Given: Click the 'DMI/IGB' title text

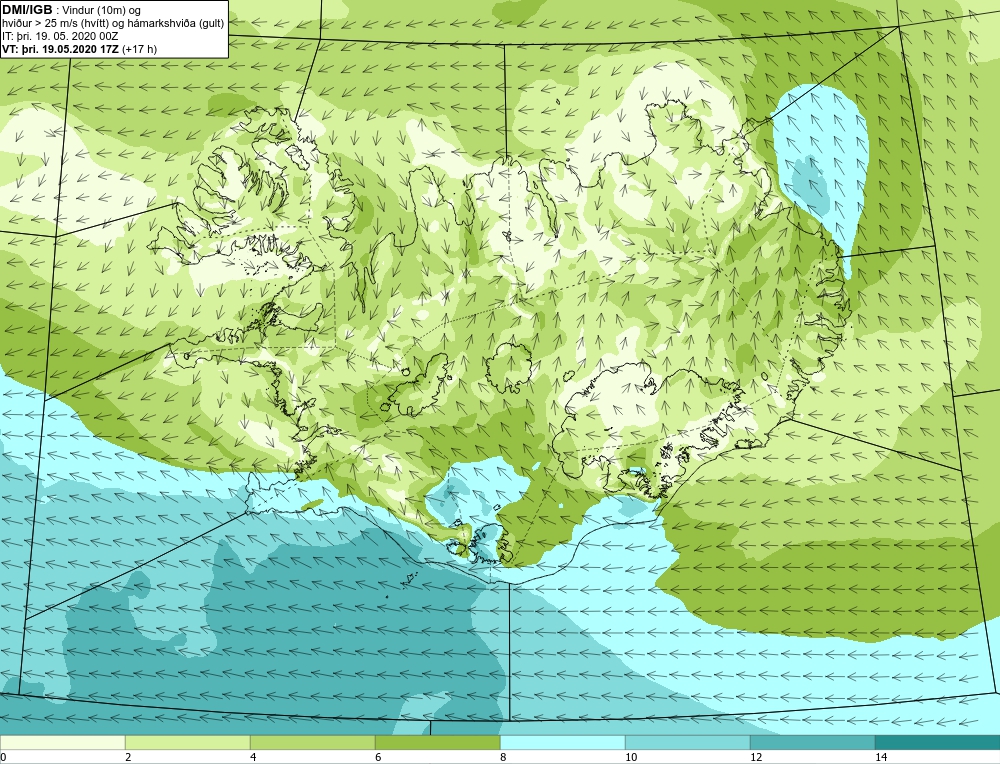Looking at the screenshot, I should tap(27, 10).
